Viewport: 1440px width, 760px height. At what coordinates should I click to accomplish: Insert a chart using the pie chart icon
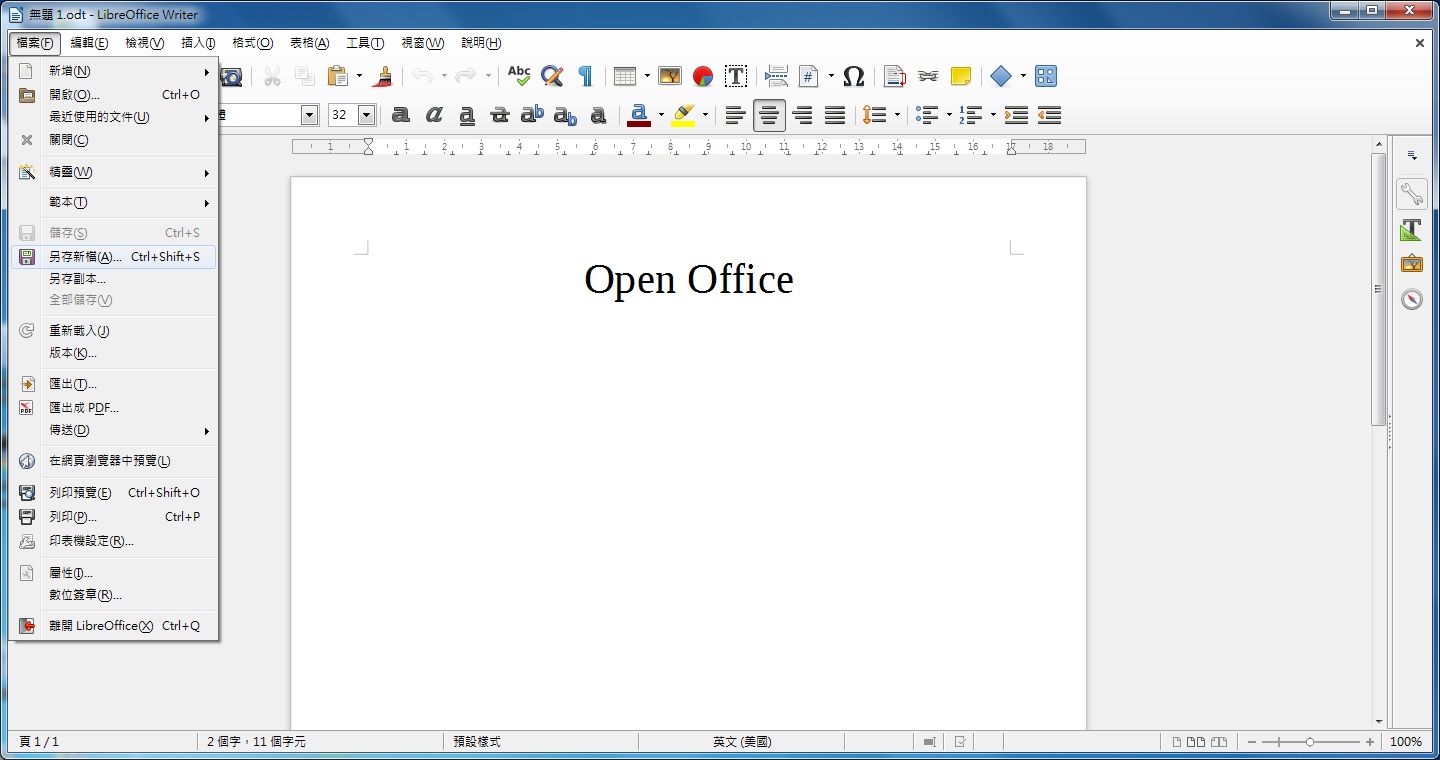point(703,76)
